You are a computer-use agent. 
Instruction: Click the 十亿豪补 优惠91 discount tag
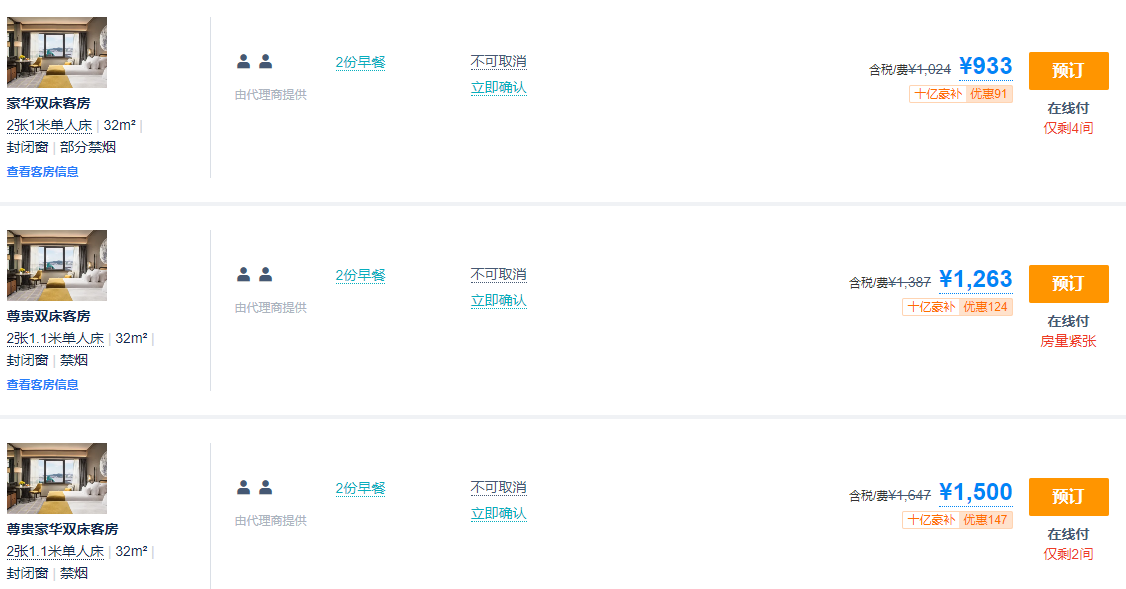[x=960, y=94]
